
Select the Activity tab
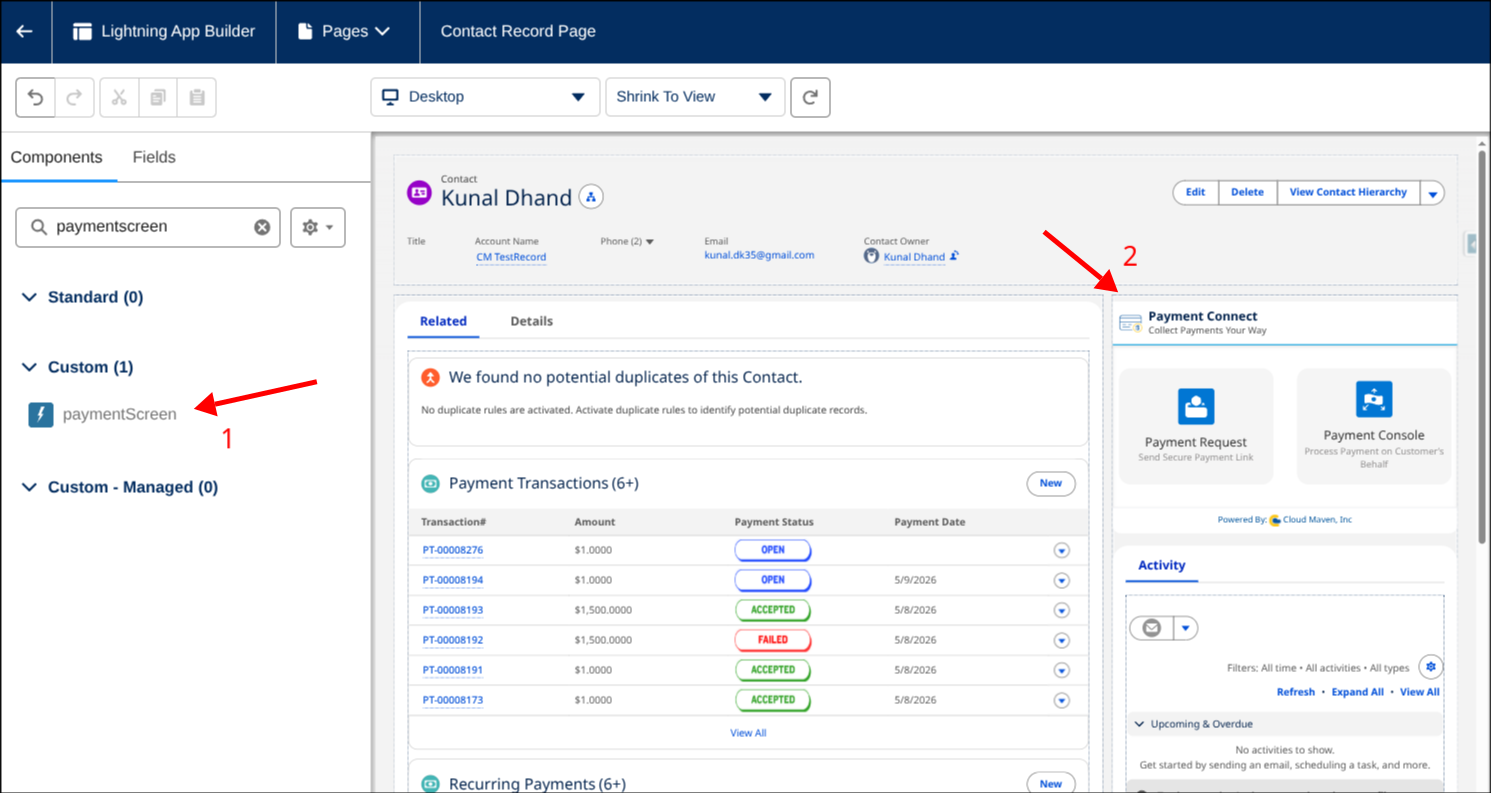[x=1162, y=565]
